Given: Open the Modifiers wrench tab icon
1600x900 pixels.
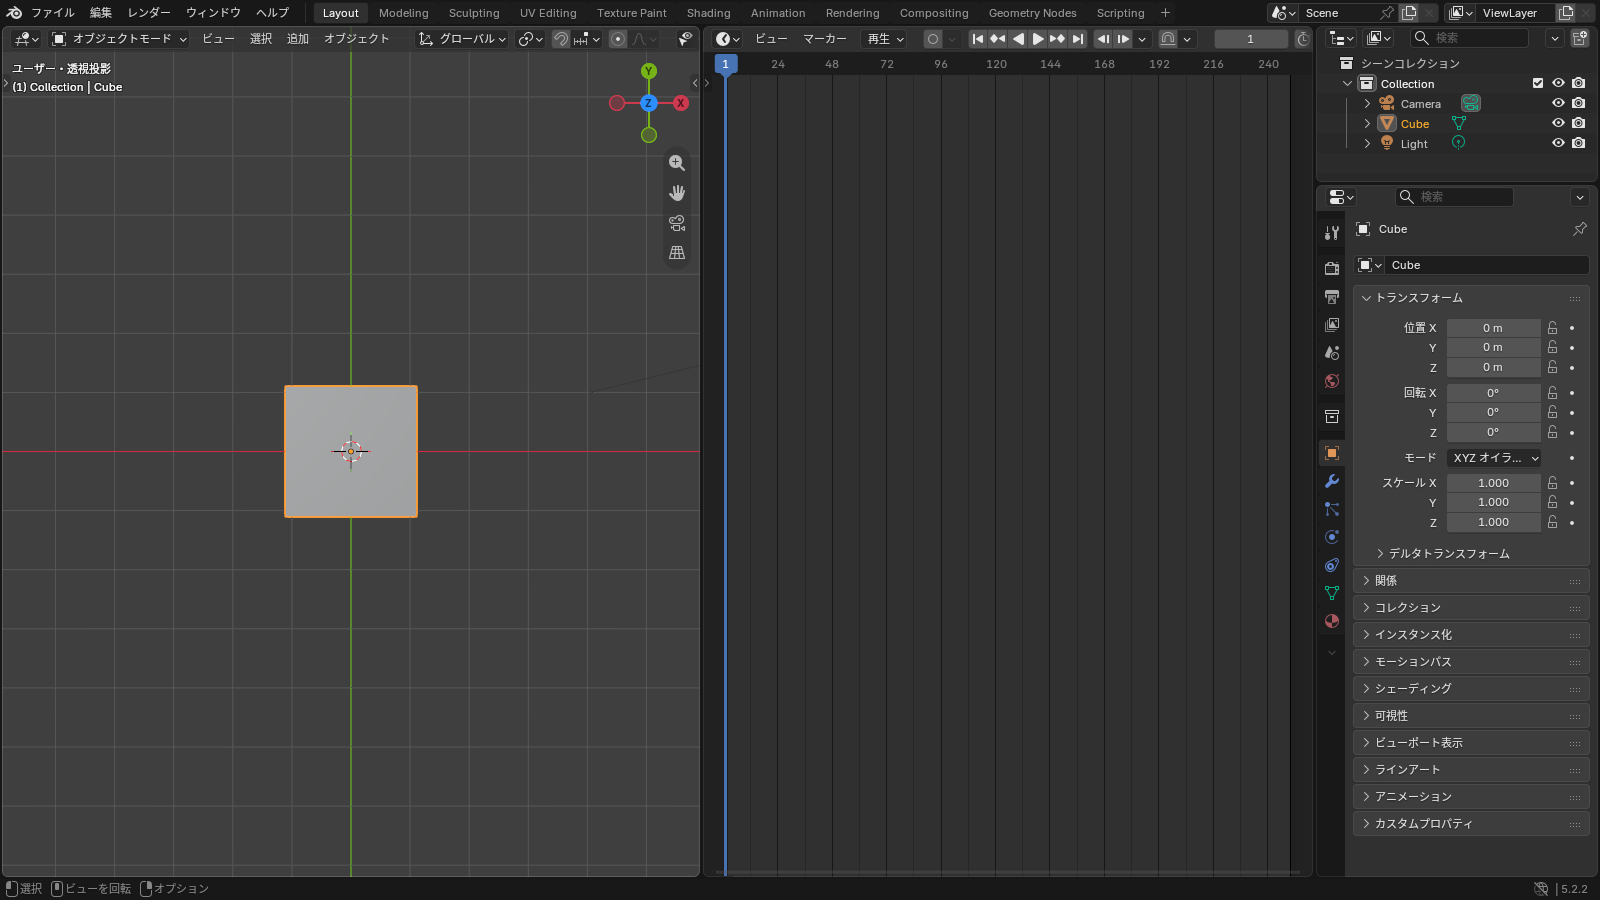Looking at the screenshot, I should pyautogui.click(x=1332, y=481).
